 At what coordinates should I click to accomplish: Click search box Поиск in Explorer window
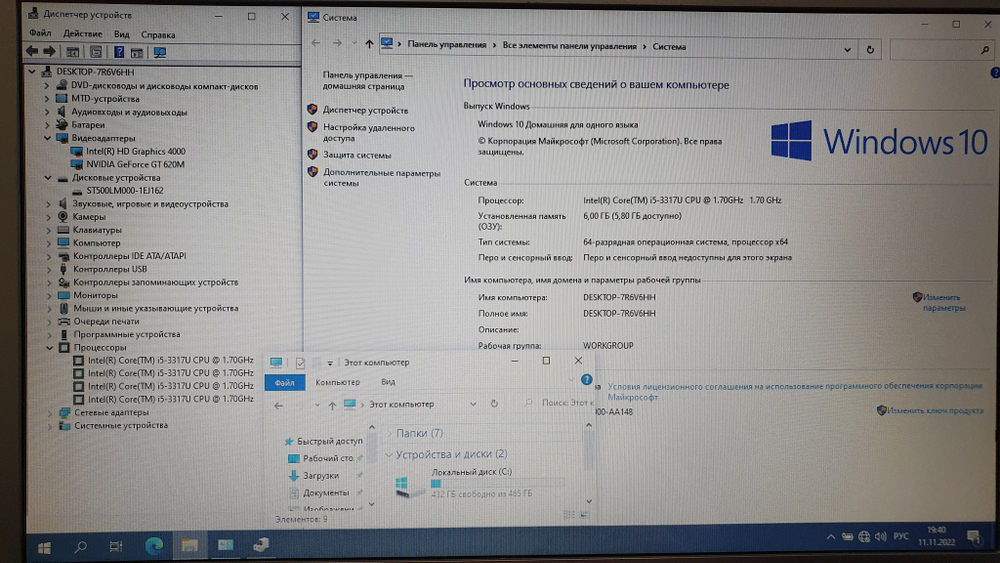pos(559,403)
